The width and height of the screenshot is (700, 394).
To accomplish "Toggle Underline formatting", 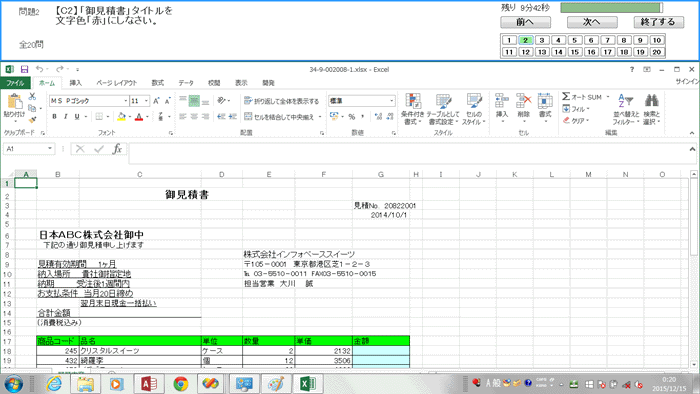I will (77, 117).
